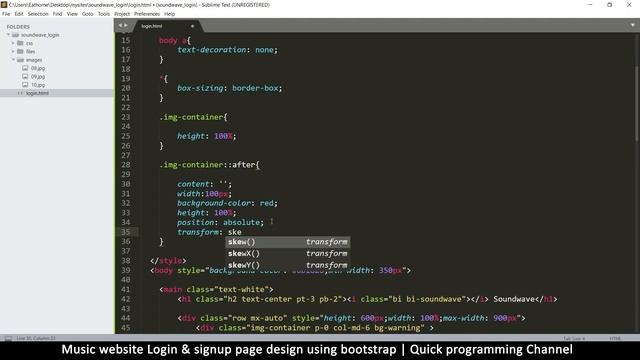Click the unsaved dot on login.html tab
The width and height of the screenshot is (640, 360).
pyautogui.click(x=192, y=26)
